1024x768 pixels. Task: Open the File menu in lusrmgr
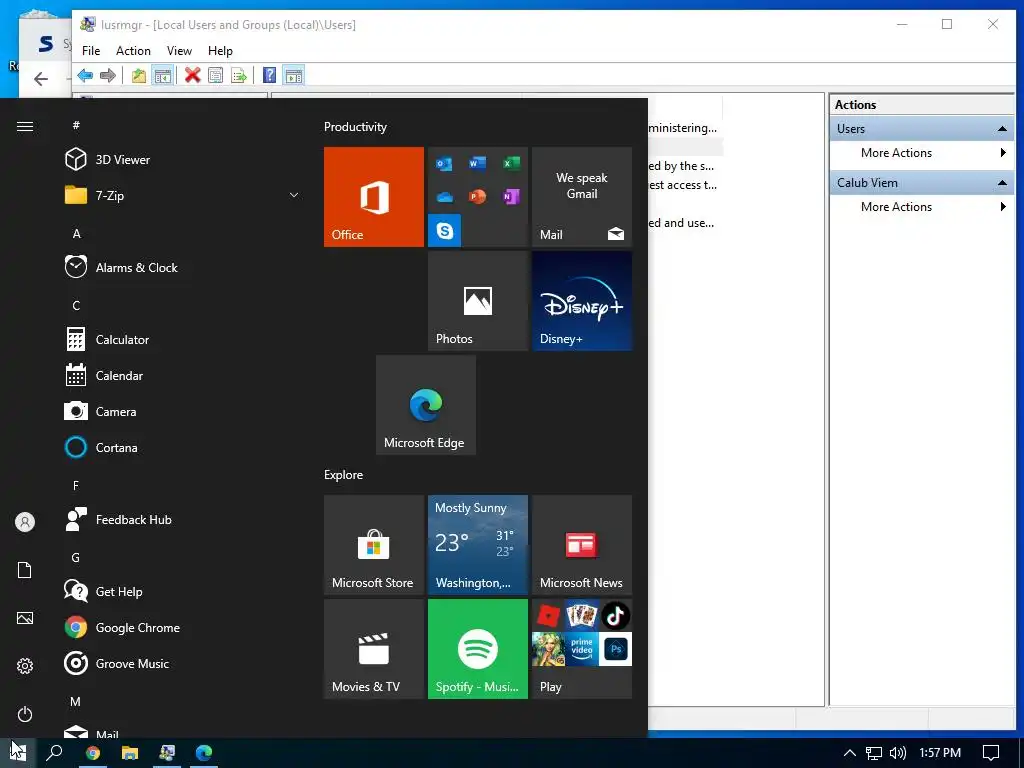click(91, 51)
